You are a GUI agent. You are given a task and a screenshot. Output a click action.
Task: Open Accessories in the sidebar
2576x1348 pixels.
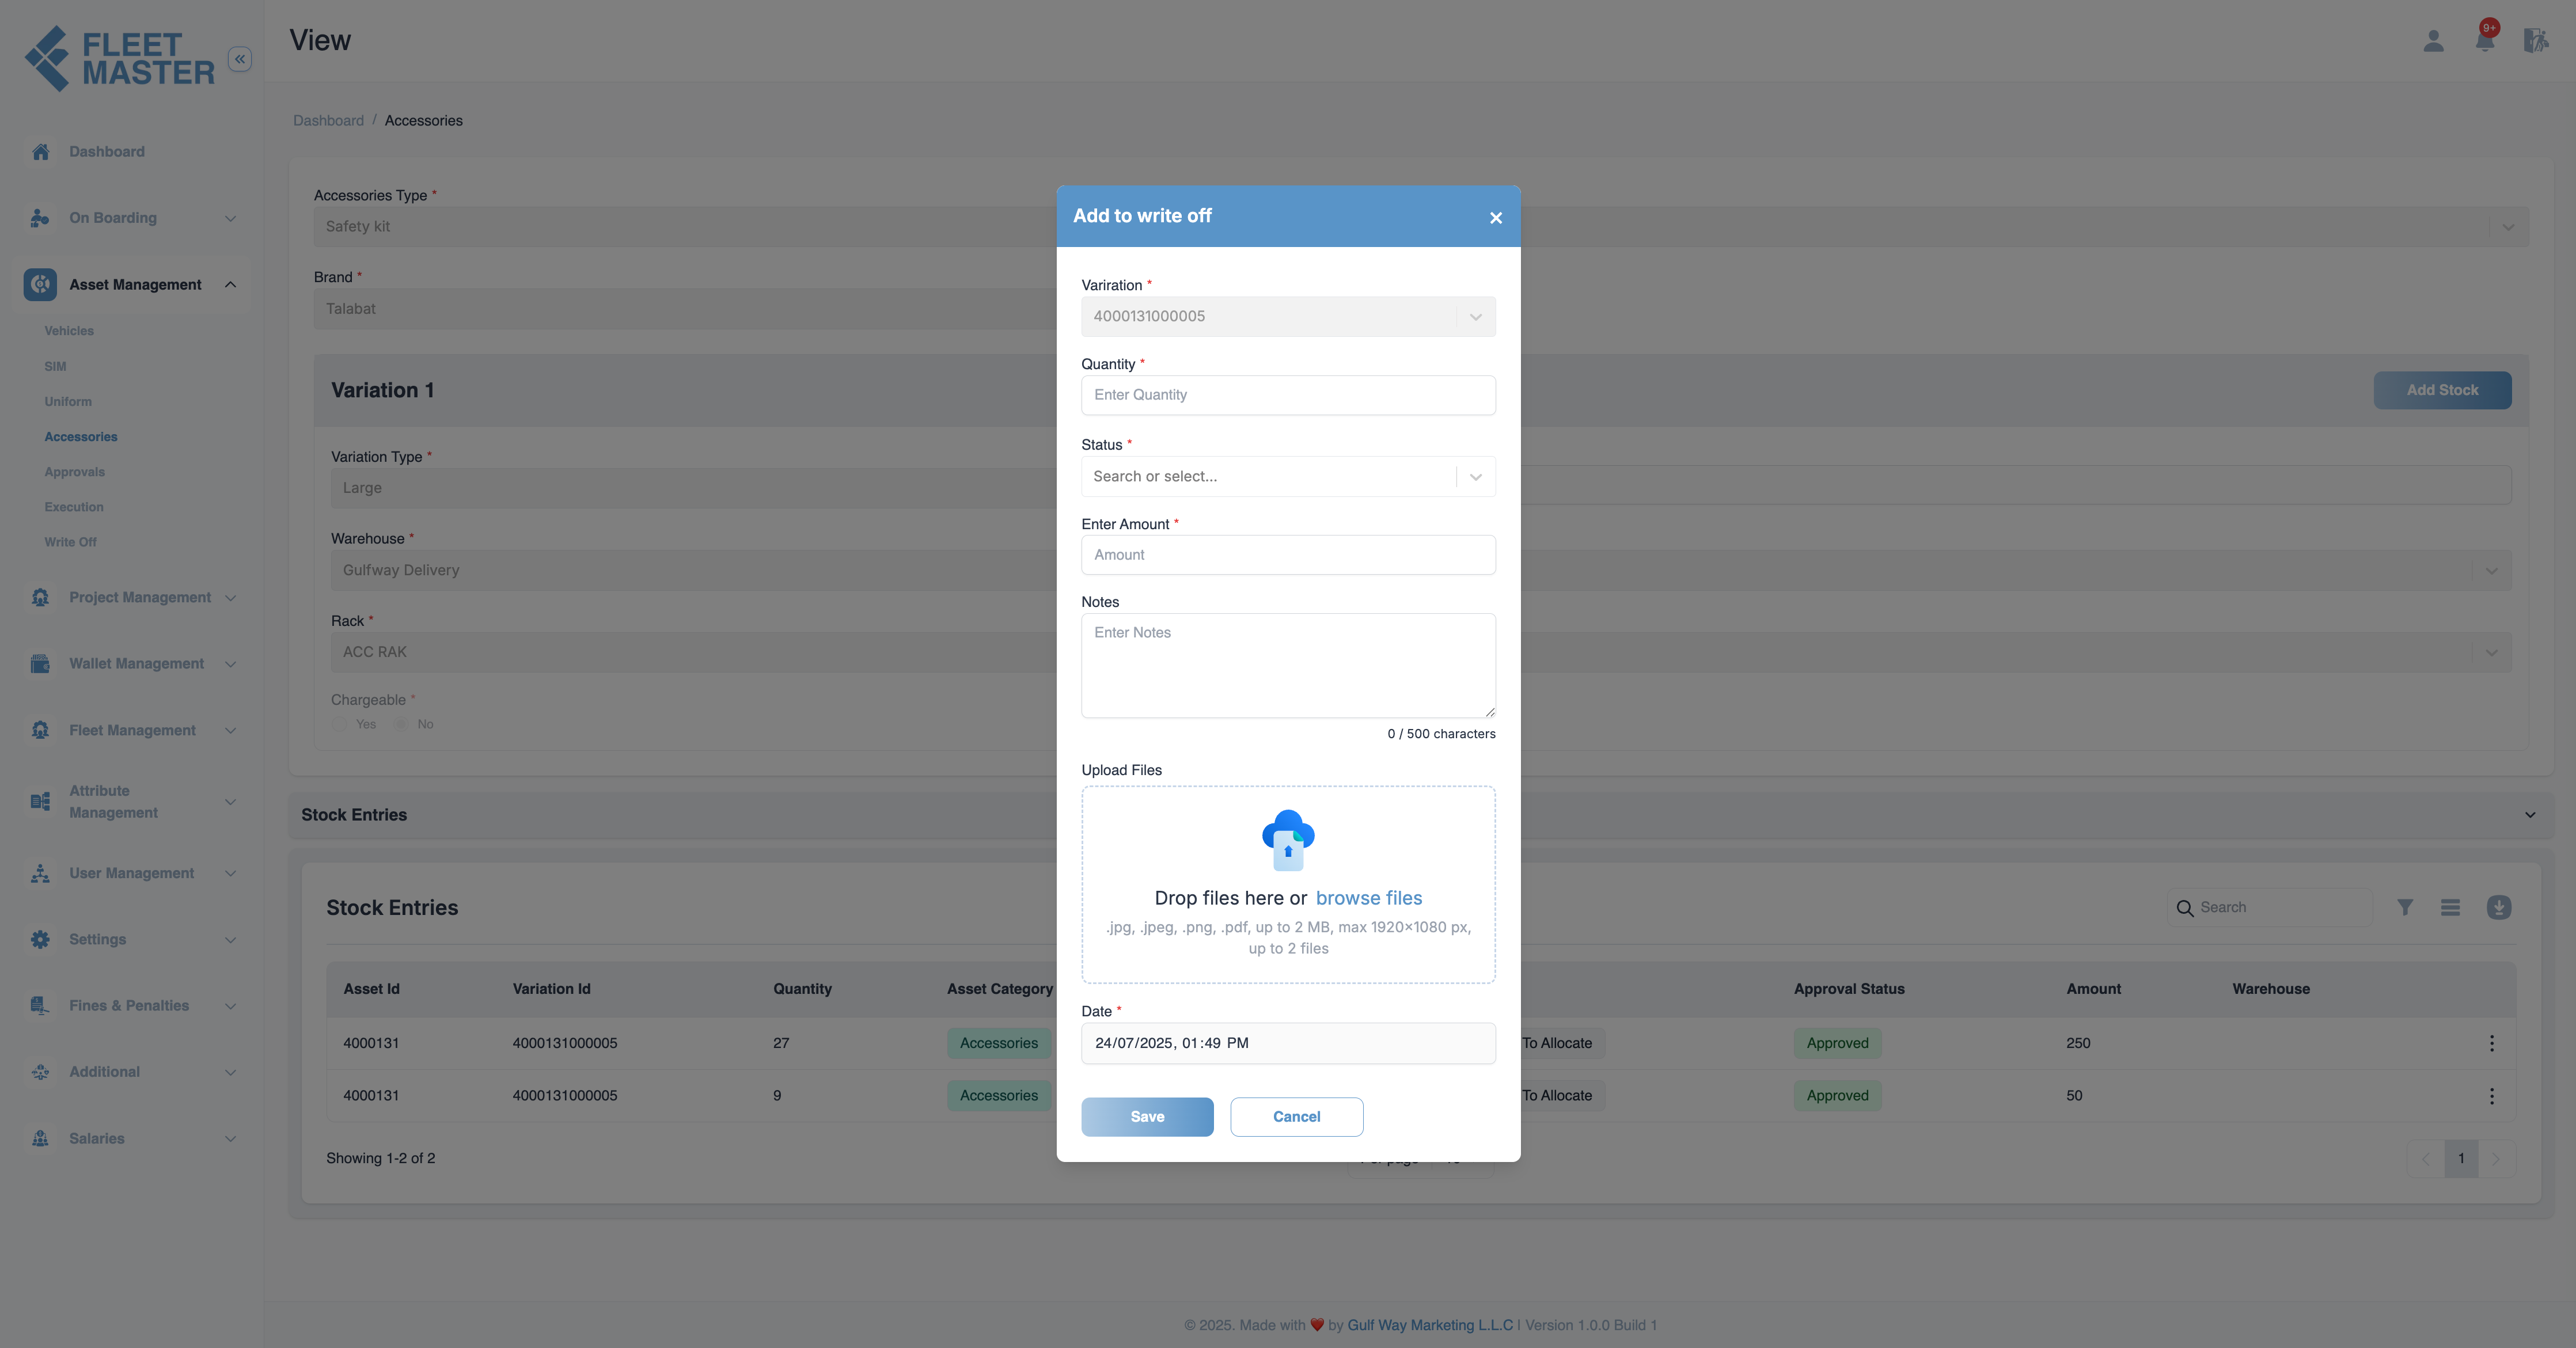(x=81, y=437)
